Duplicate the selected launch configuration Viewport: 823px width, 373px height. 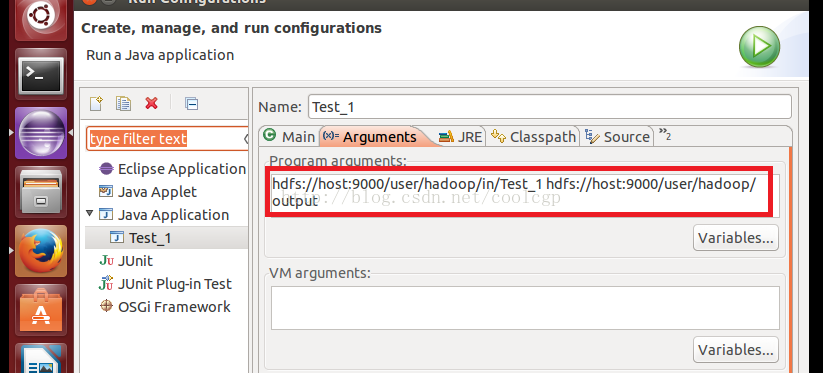[x=124, y=103]
